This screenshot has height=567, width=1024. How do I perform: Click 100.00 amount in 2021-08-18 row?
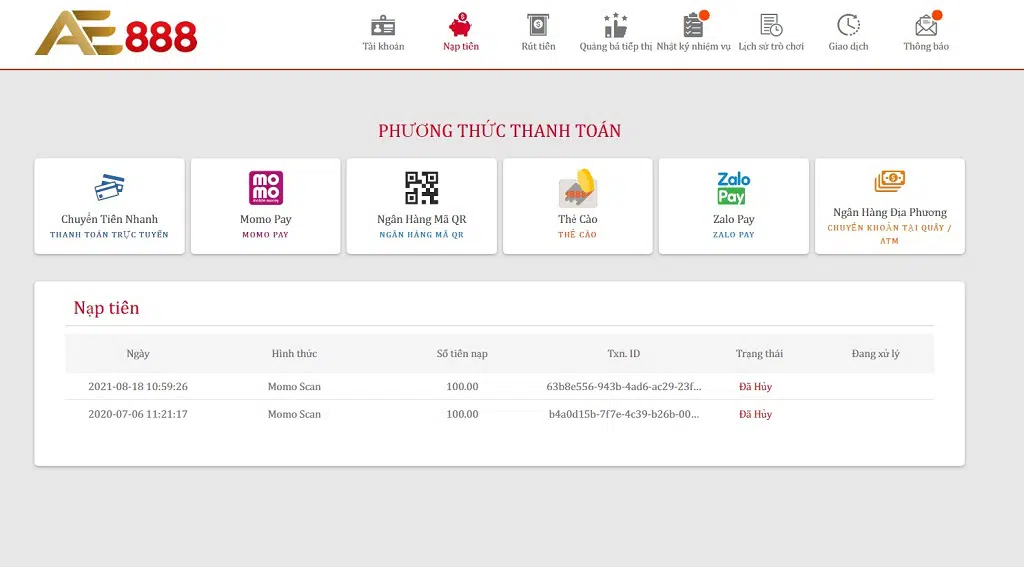coord(462,386)
